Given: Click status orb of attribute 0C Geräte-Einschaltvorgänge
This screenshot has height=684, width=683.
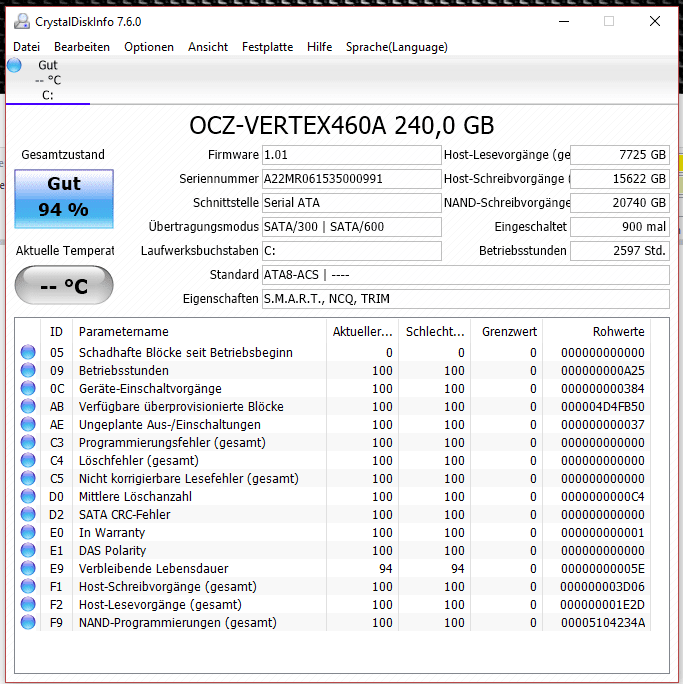Looking at the screenshot, I should [28, 388].
